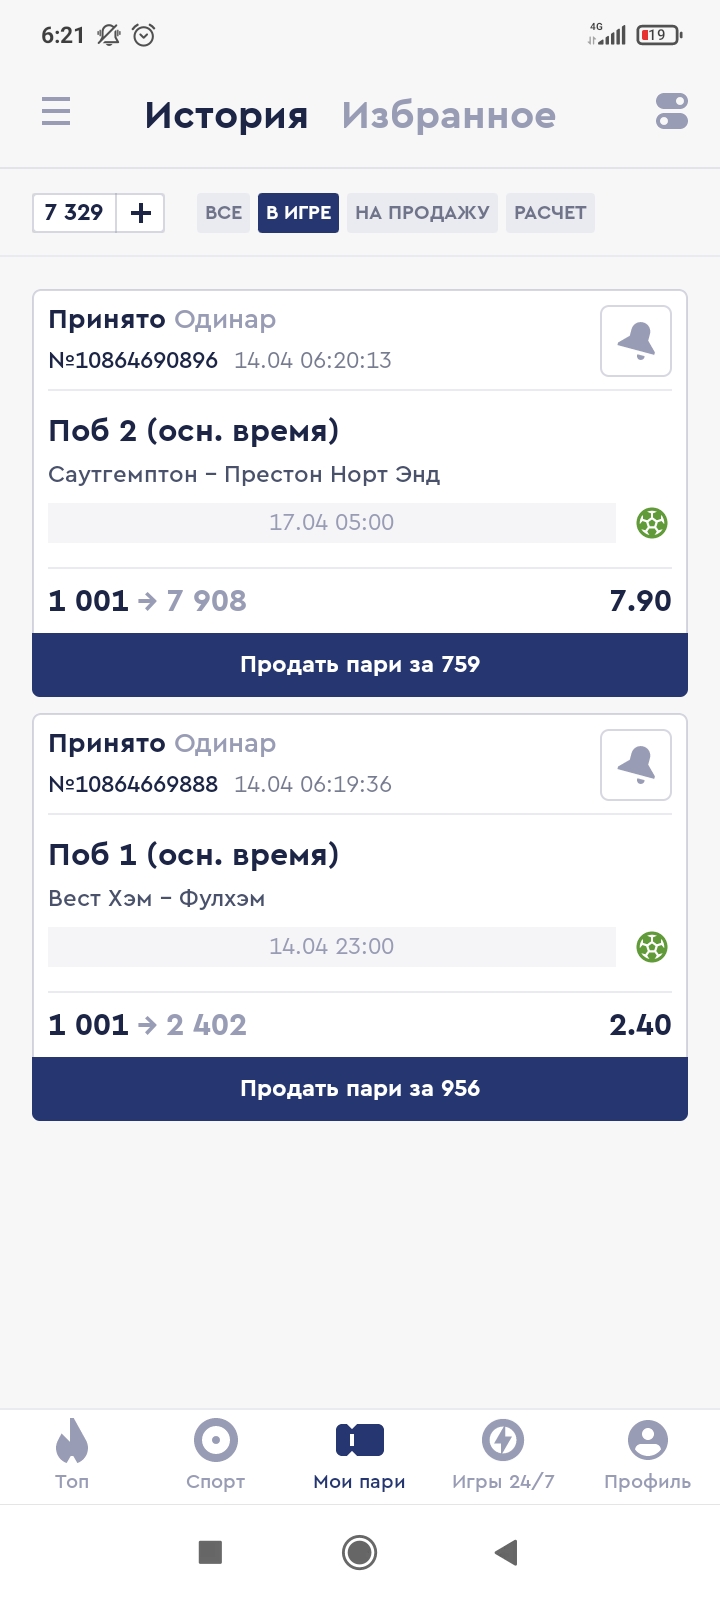Select the РАСЧЕТ filter
The image size is (720, 1600).
tap(550, 213)
